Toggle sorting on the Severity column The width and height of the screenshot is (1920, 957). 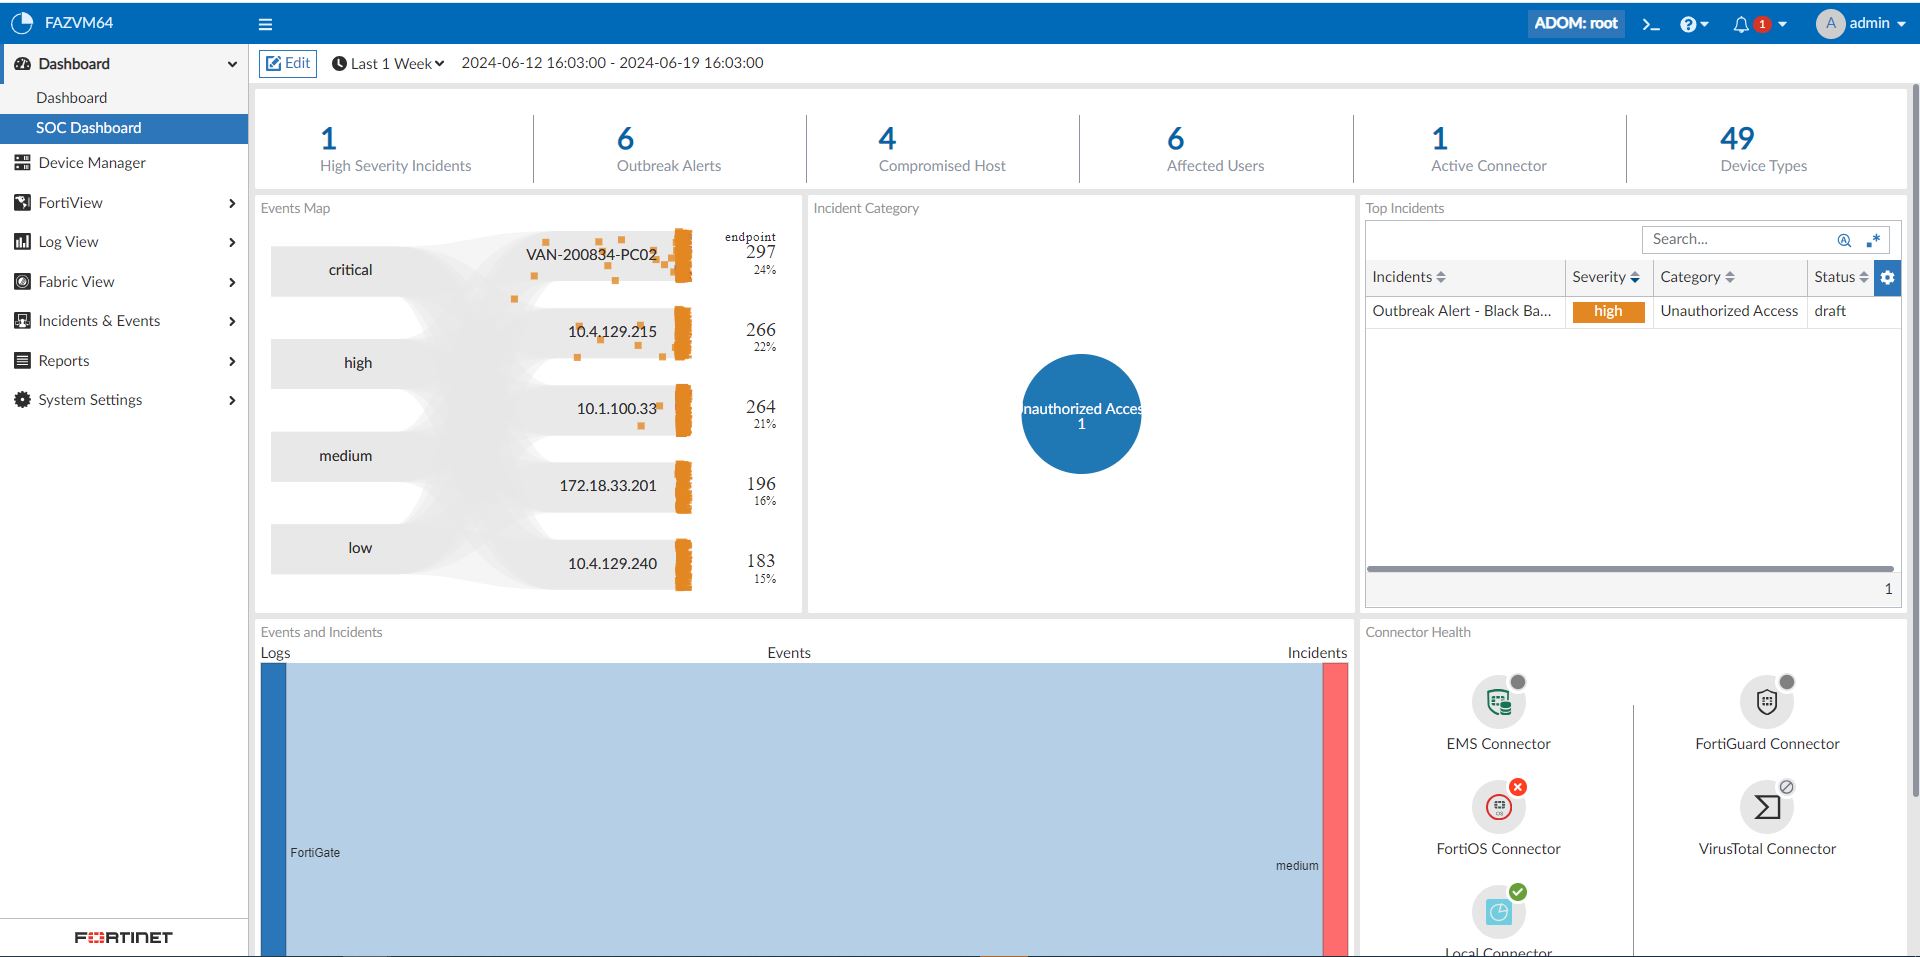[x=1636, y=277]
